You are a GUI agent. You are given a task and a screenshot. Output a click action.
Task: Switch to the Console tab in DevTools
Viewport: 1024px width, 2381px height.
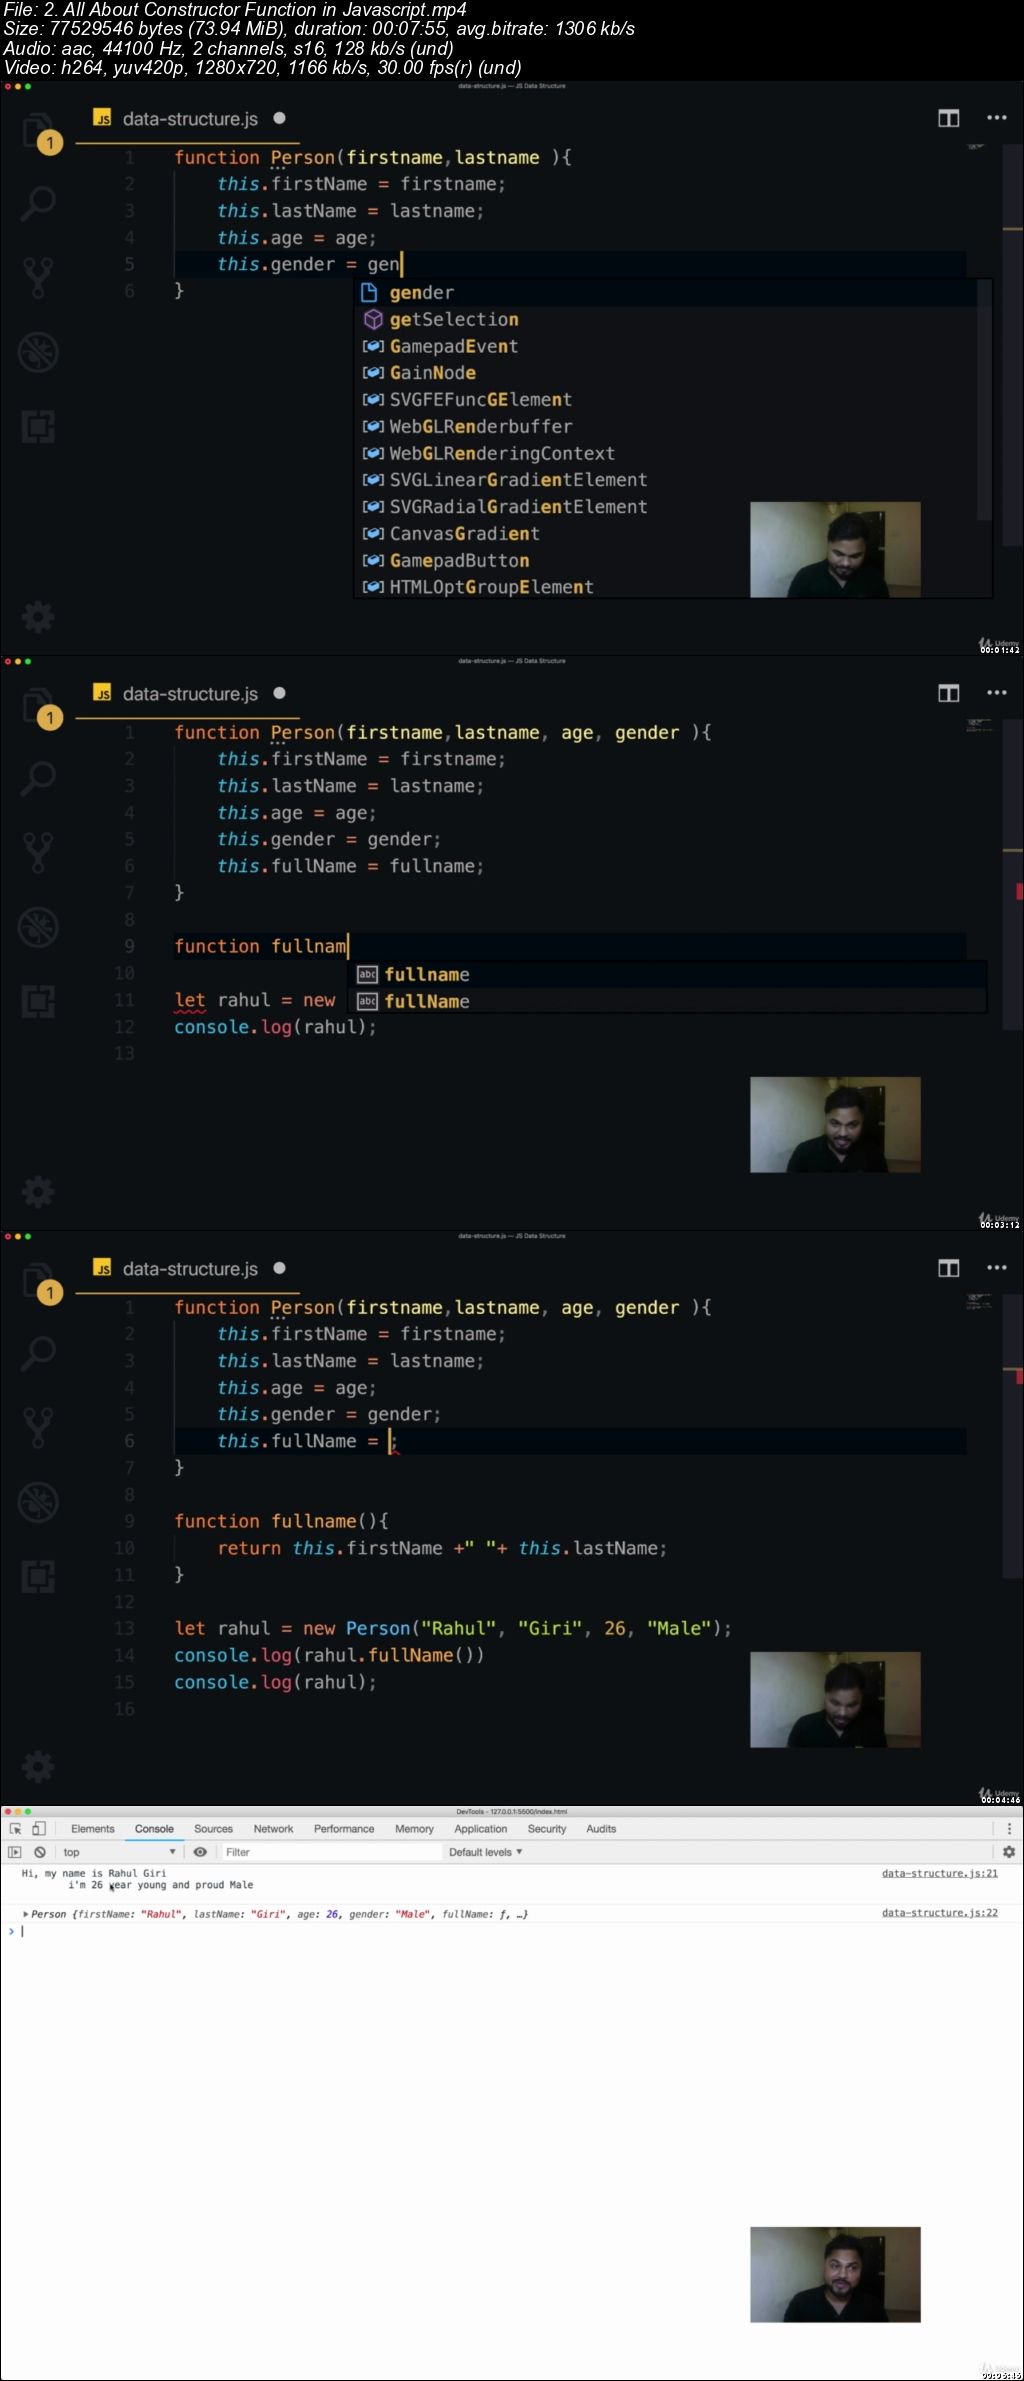tap(154, 1829)
